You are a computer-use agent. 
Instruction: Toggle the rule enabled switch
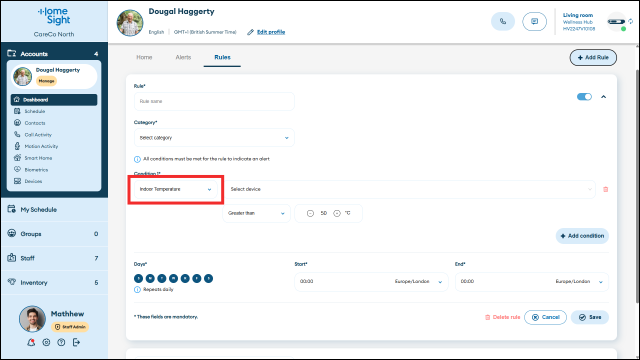click(x=584, y=97)
